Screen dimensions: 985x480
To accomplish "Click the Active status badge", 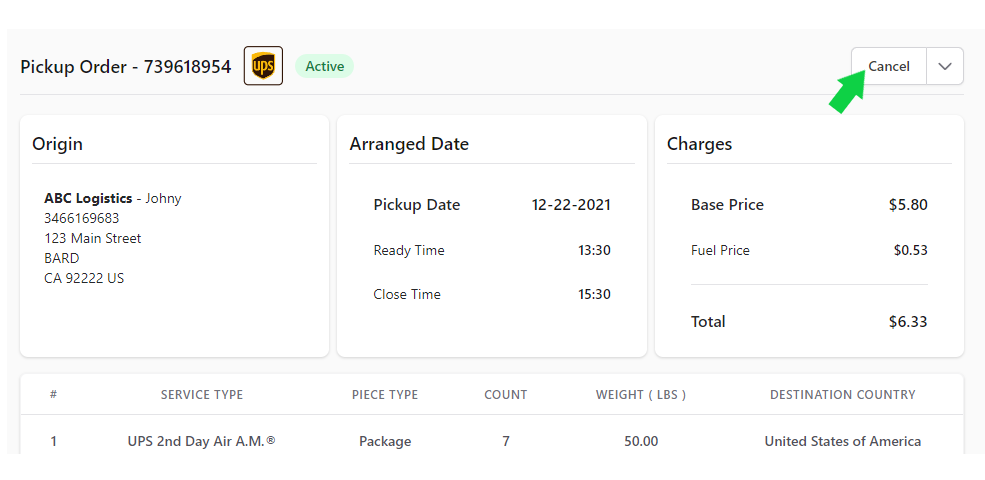I will coord(325,66).
